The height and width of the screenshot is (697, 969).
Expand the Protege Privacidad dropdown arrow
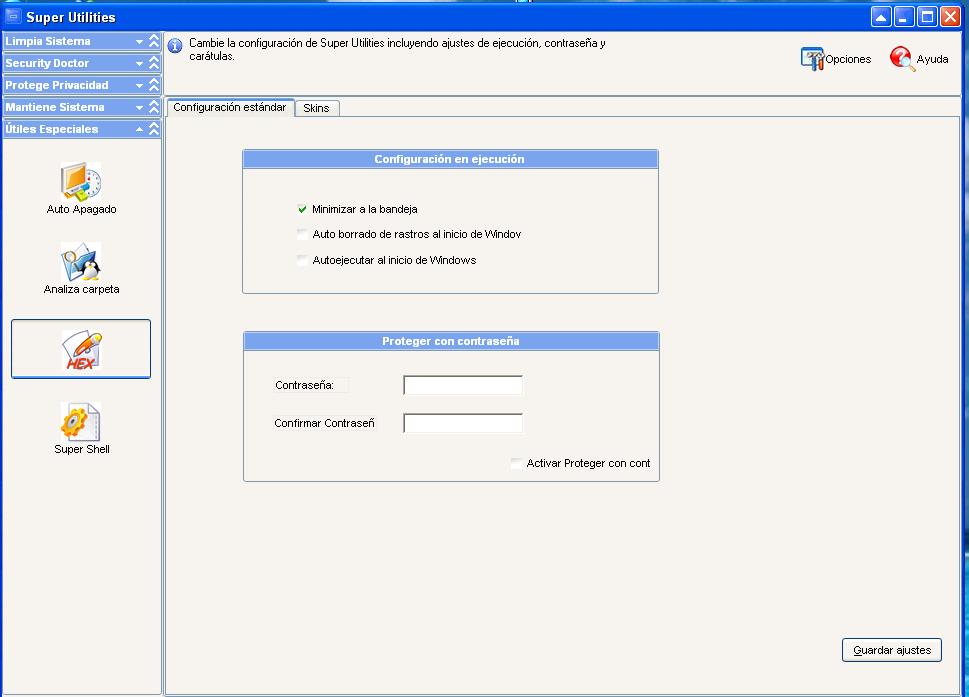click(x=140, y=85)
